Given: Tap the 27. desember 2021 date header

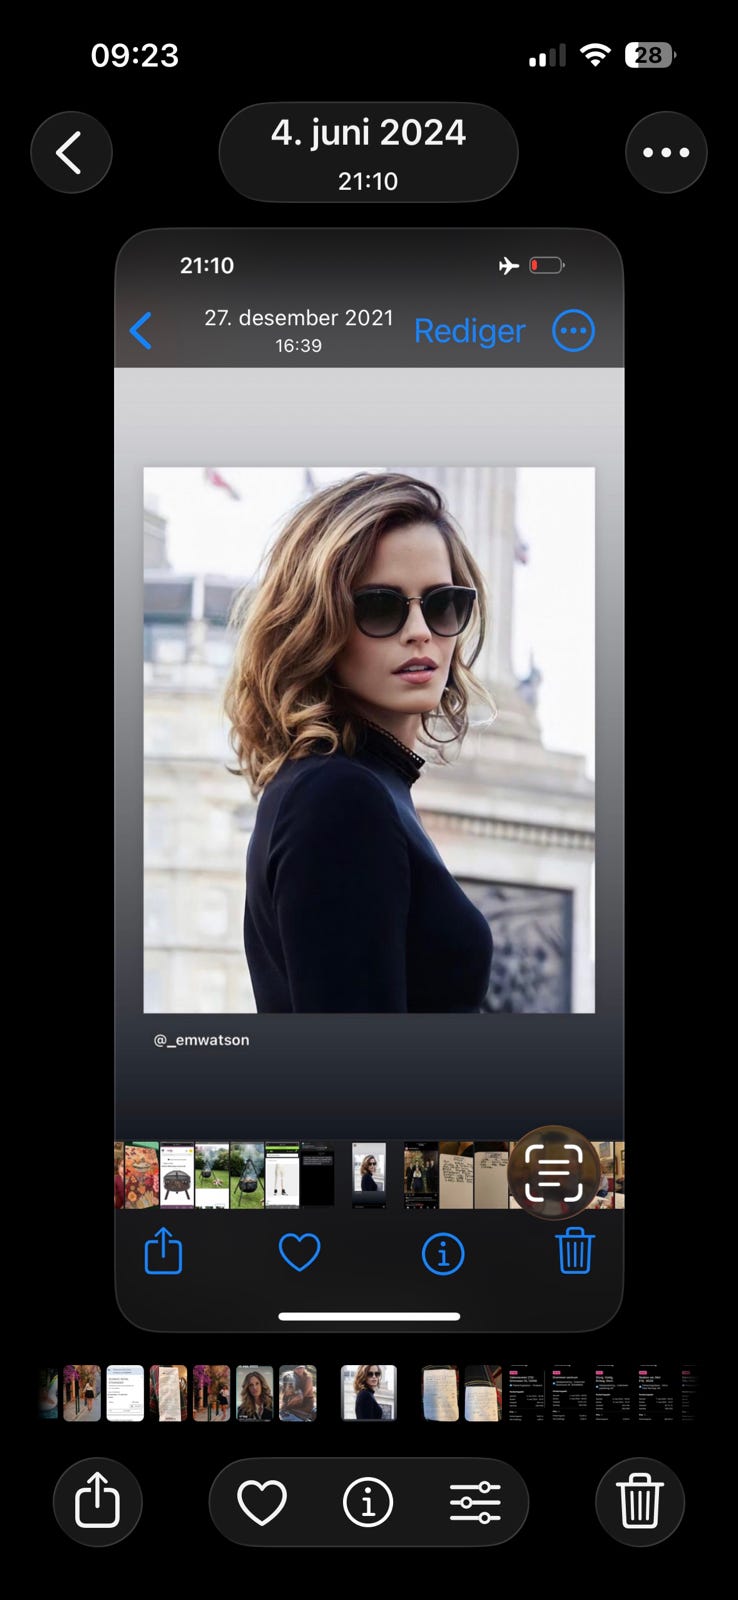Looking at the screenshot, I should pyautogui.click(x=299, y=318).
